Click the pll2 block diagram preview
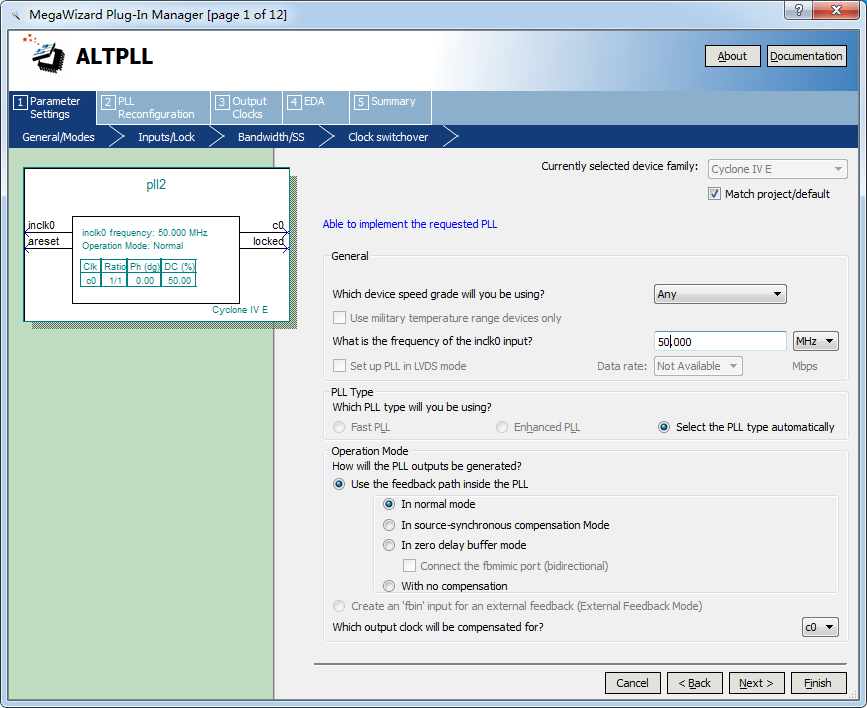The height and width of the screenshot is (708, 867). click(x=156, y=244)
